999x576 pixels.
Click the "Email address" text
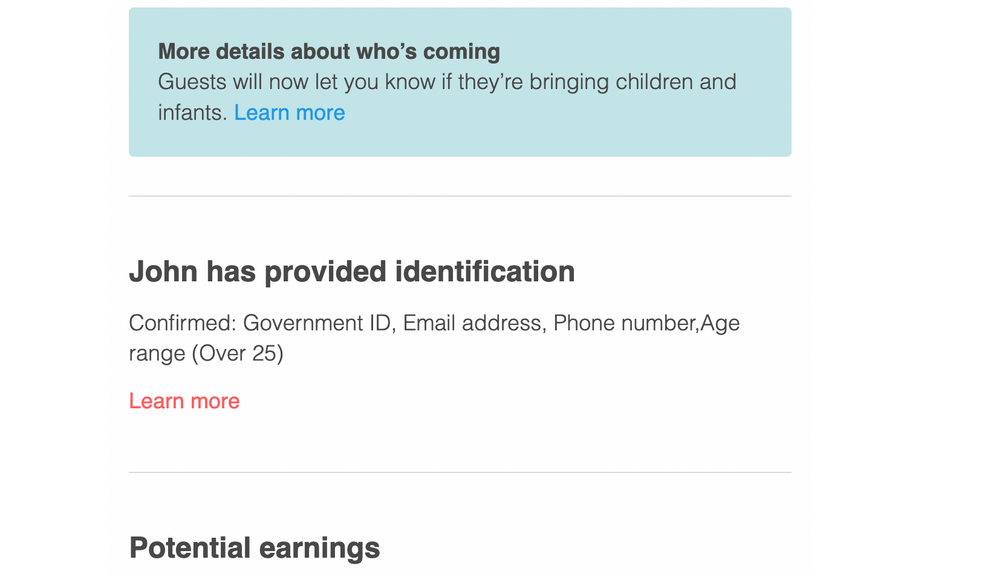tap(472, 323)
